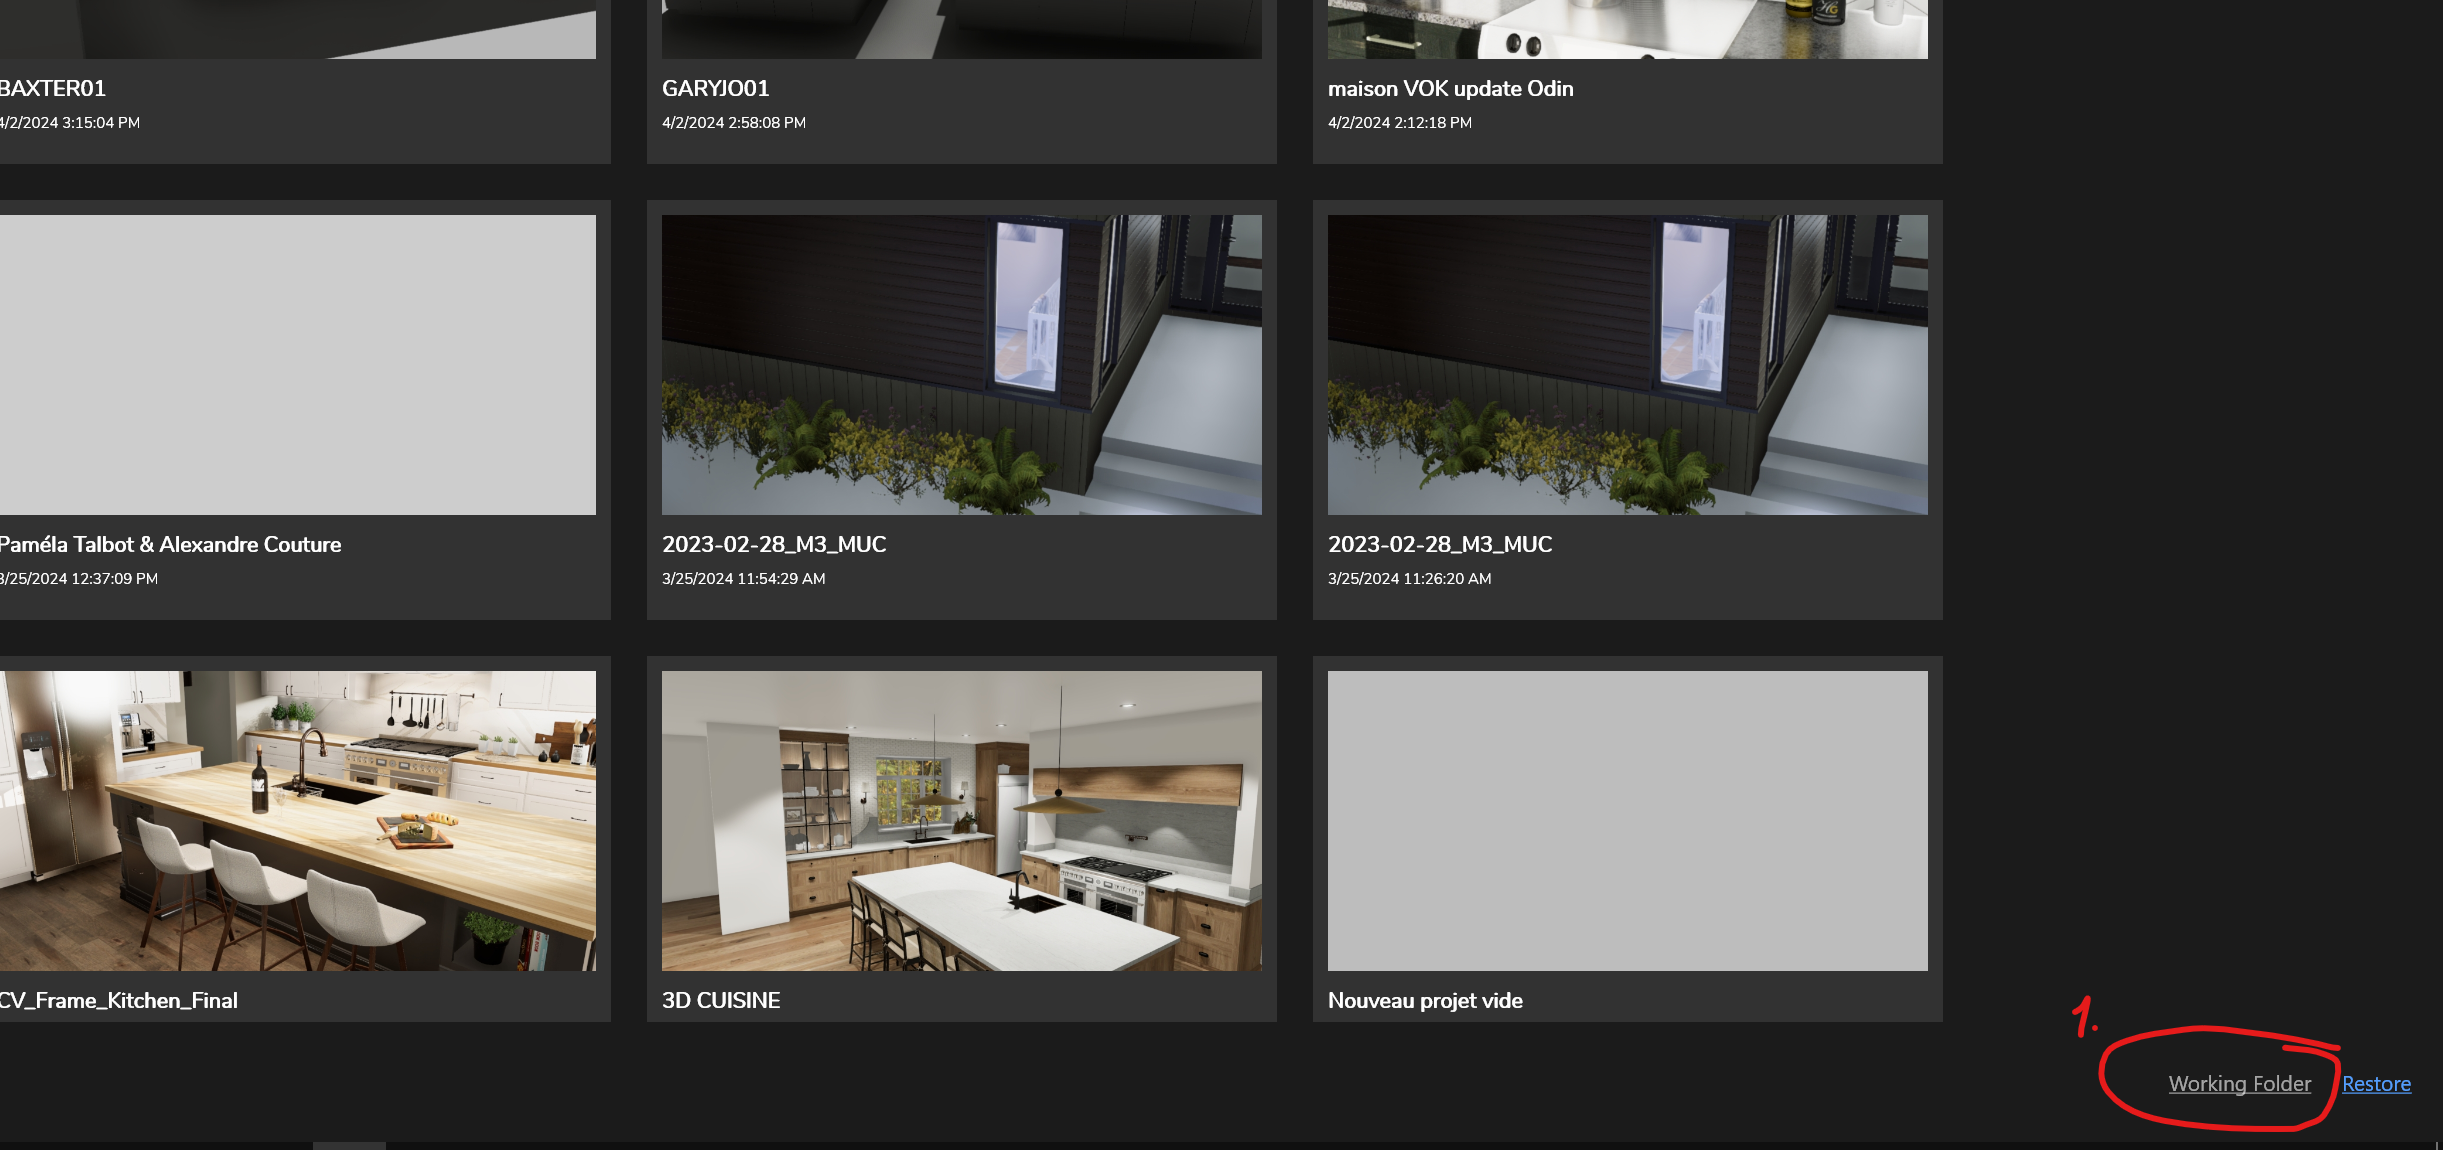Click the Restore link

(x=2376, y=1084)
